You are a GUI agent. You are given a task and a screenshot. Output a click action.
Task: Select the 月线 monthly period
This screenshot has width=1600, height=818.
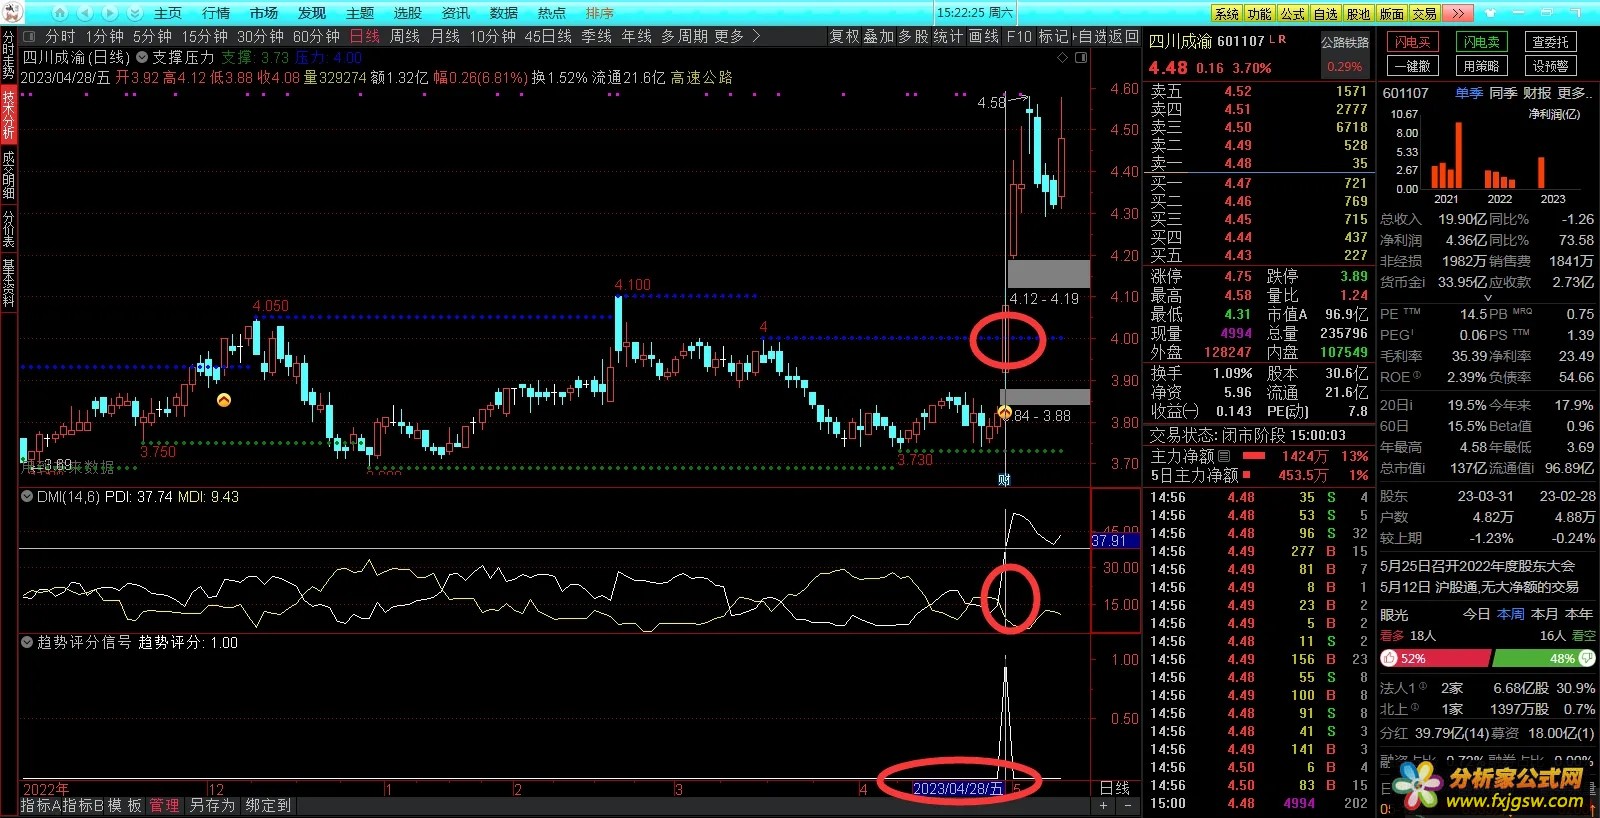coord(445,36)
